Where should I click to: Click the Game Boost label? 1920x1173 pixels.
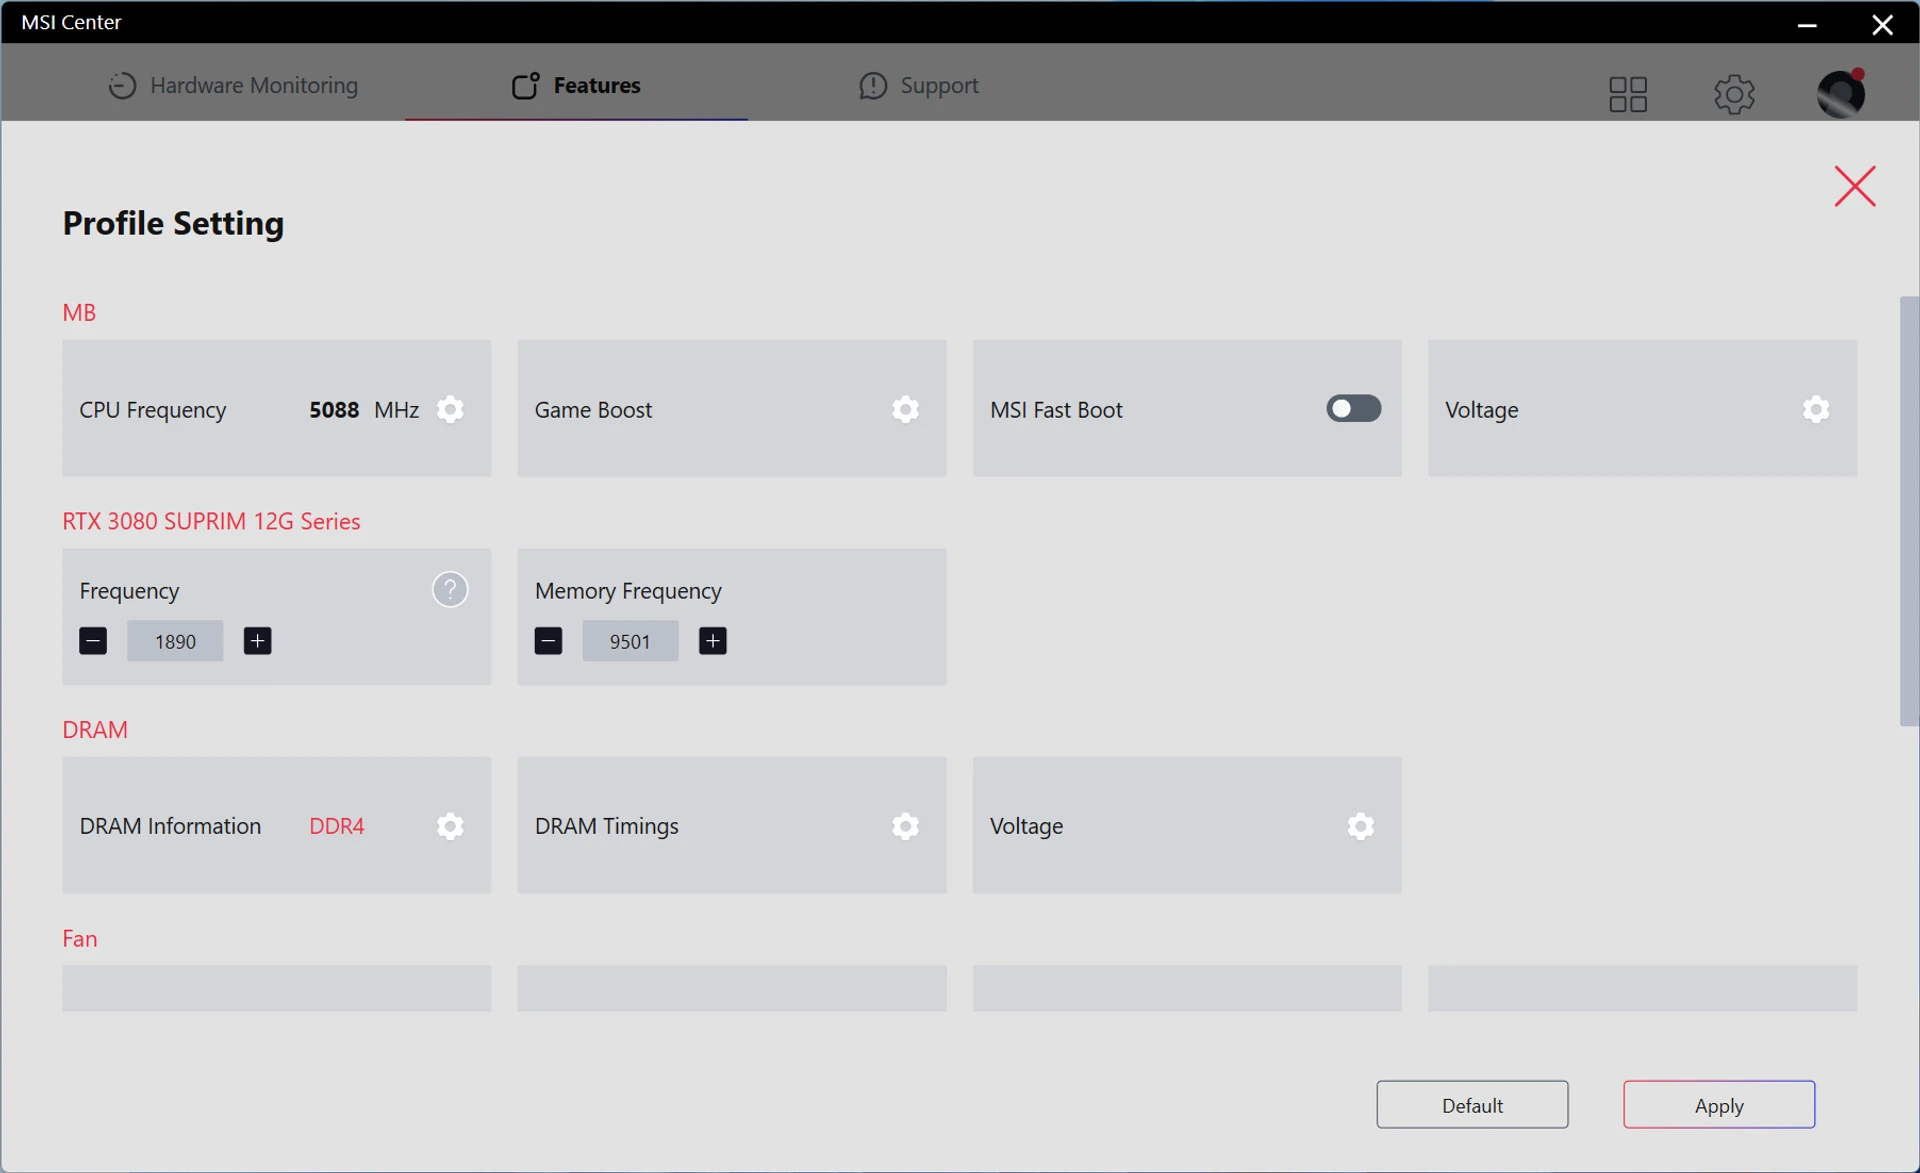pos(593,410)
